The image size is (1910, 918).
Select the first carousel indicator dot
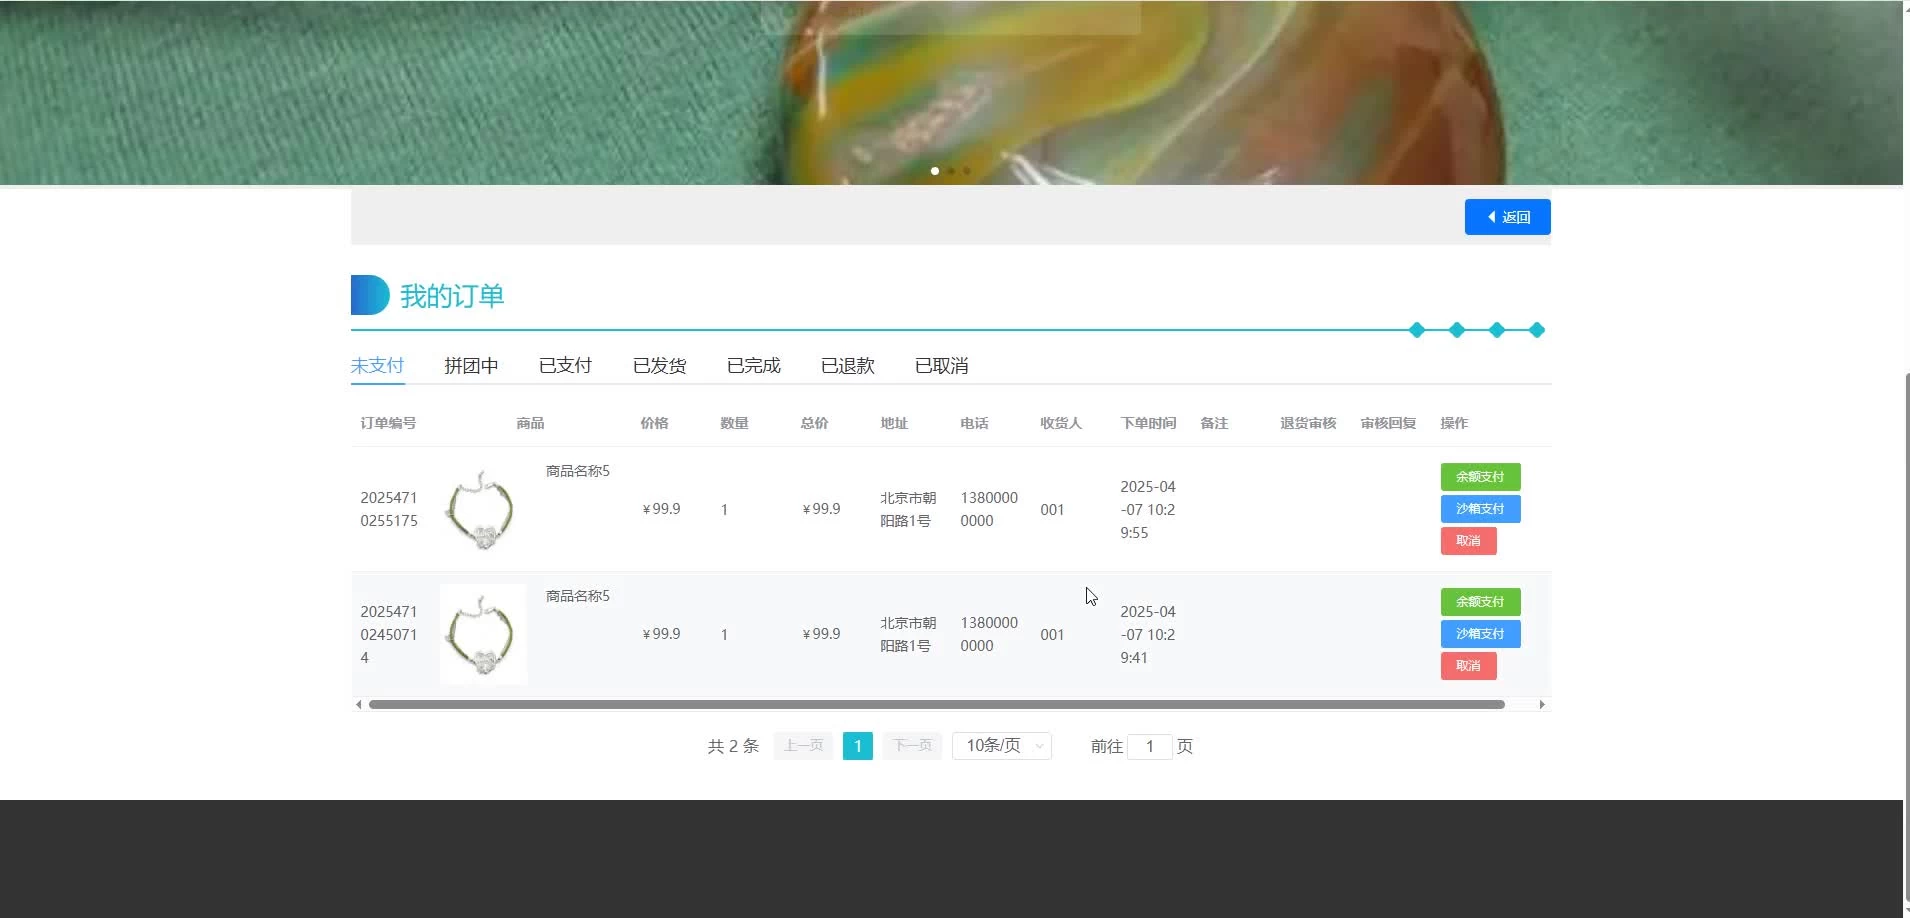(x=935, y=171)
